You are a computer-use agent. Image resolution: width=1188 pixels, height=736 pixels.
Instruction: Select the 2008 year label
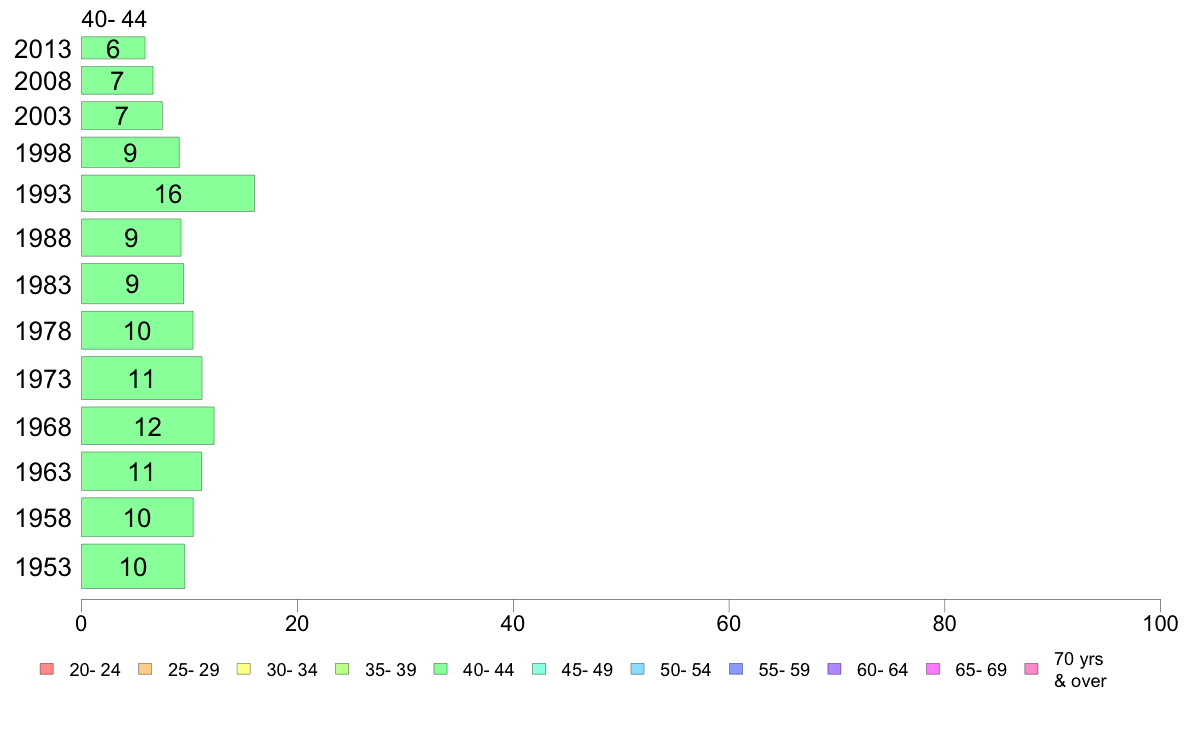click(x=42, y=81)
